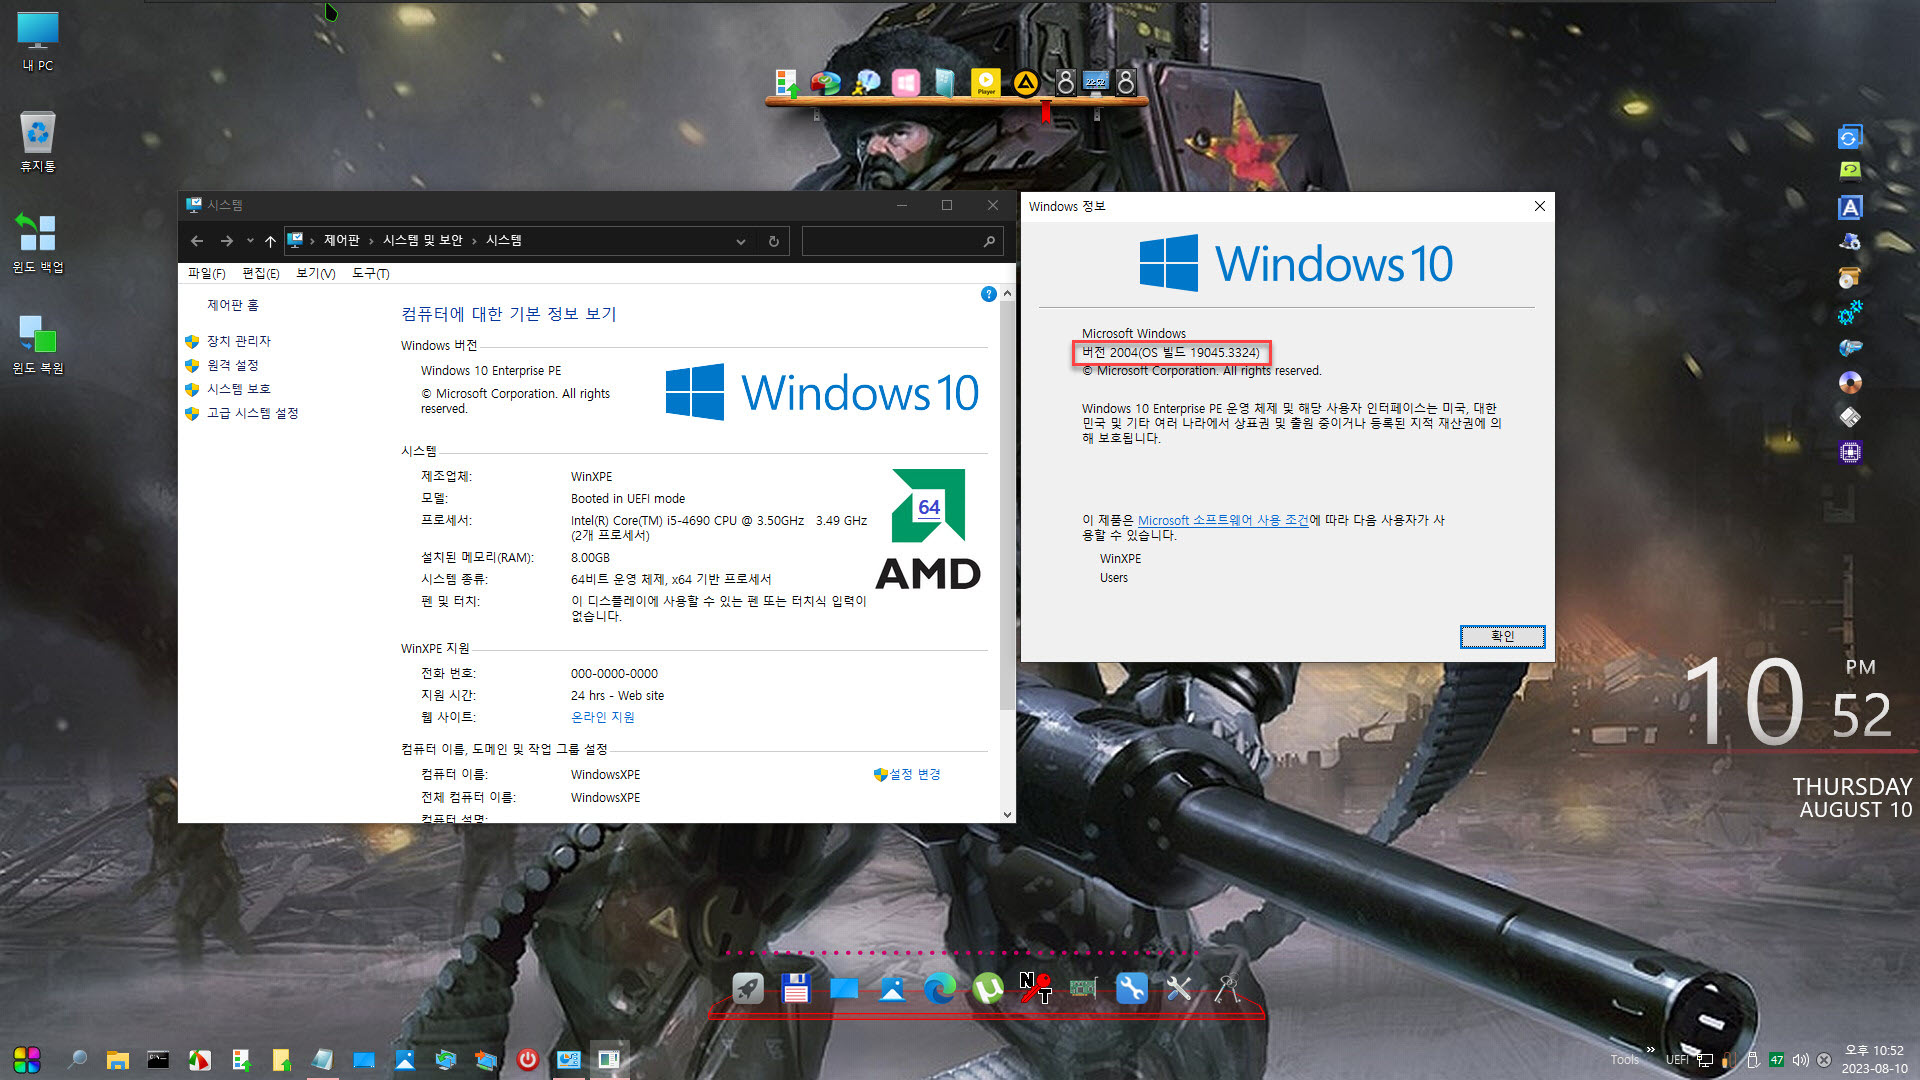Open the Microsoft 소프트웨어 사용 조건 link
The image size is (1920, 1080).
(1223, 520)
